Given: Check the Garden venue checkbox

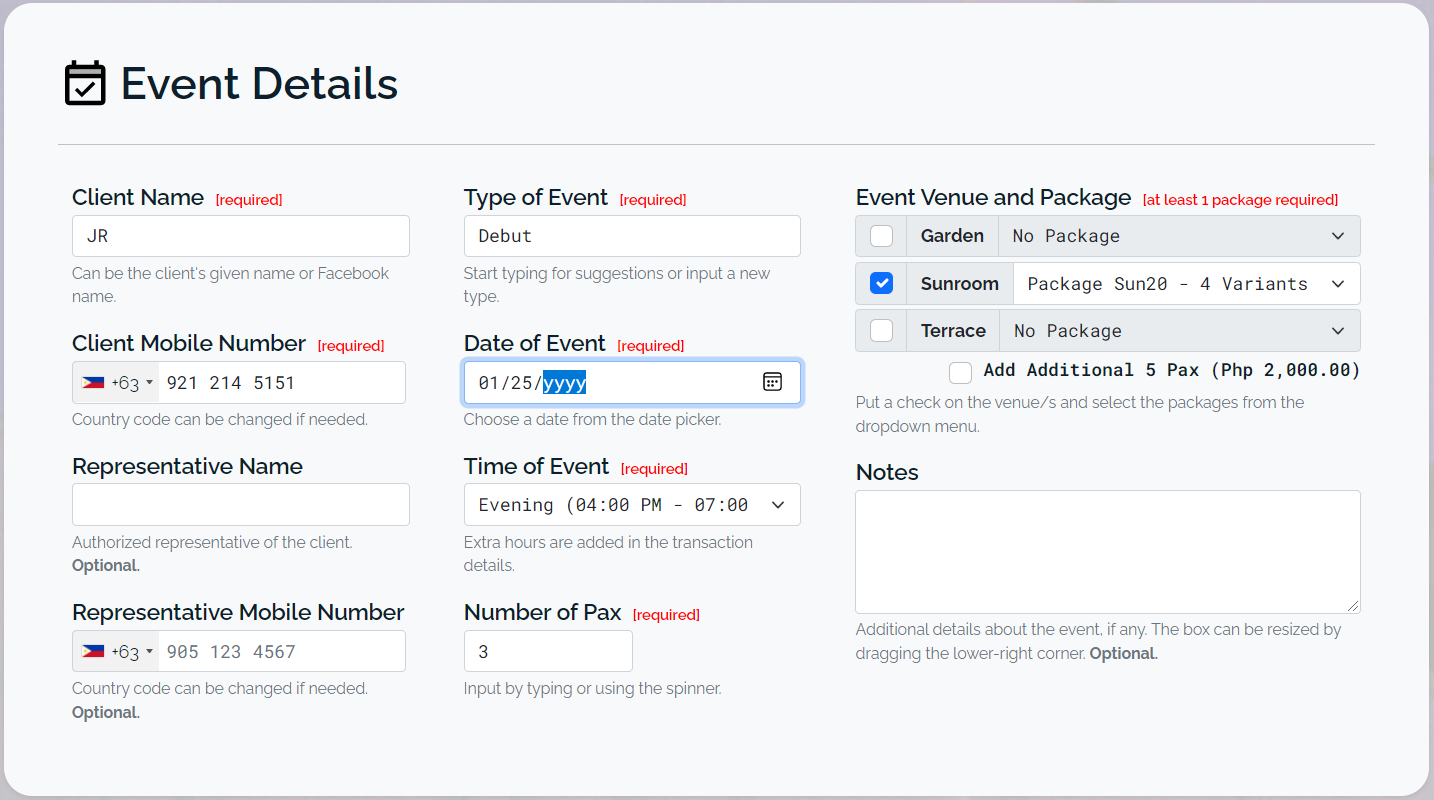Looking at the screenshot, I should tap(881, 236).
